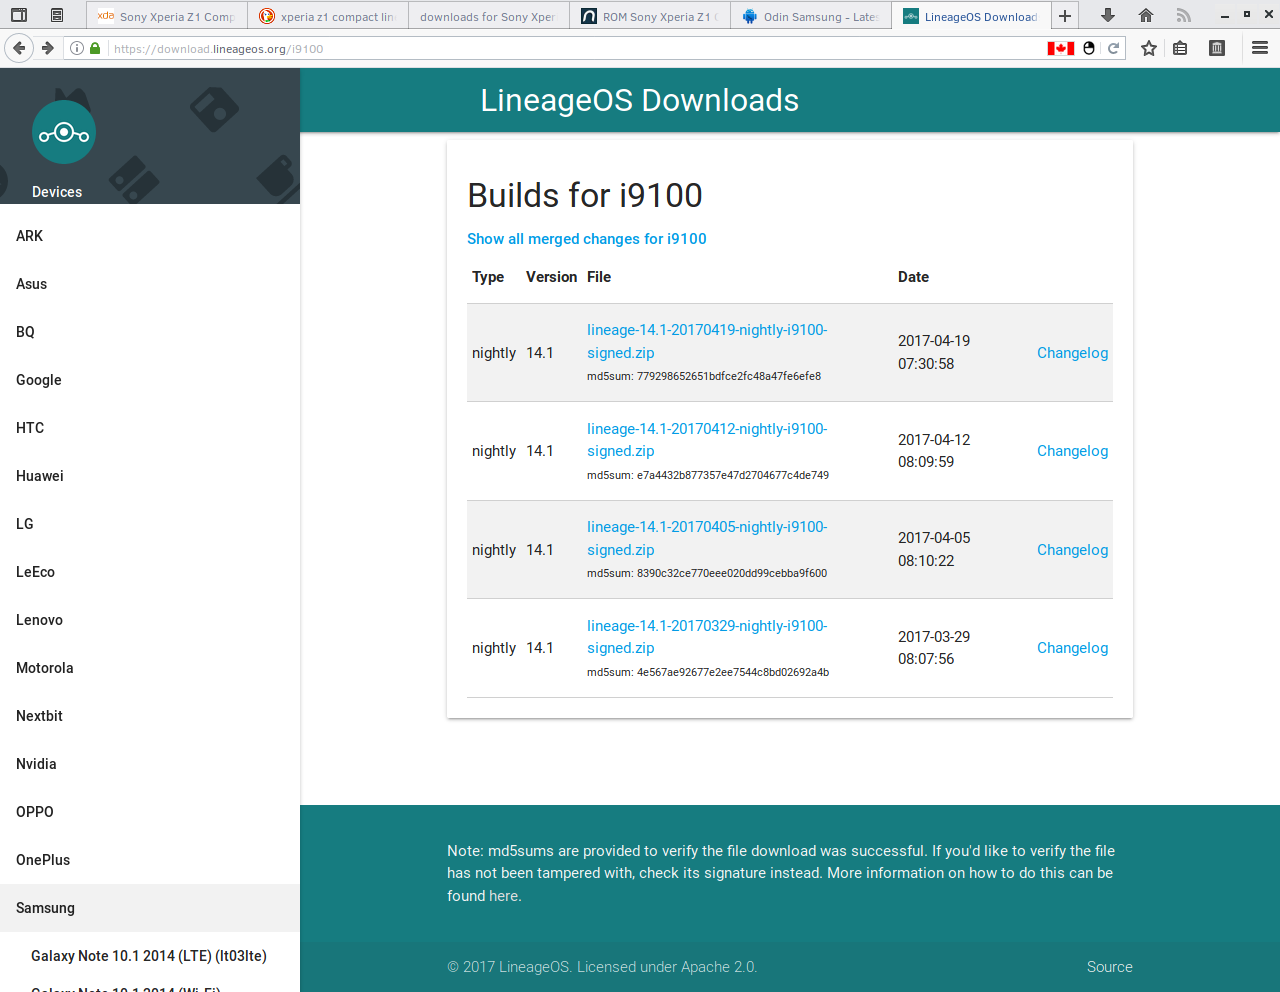
Task: Switch to the Odin Samsung tab
Action: click(810, 16)
